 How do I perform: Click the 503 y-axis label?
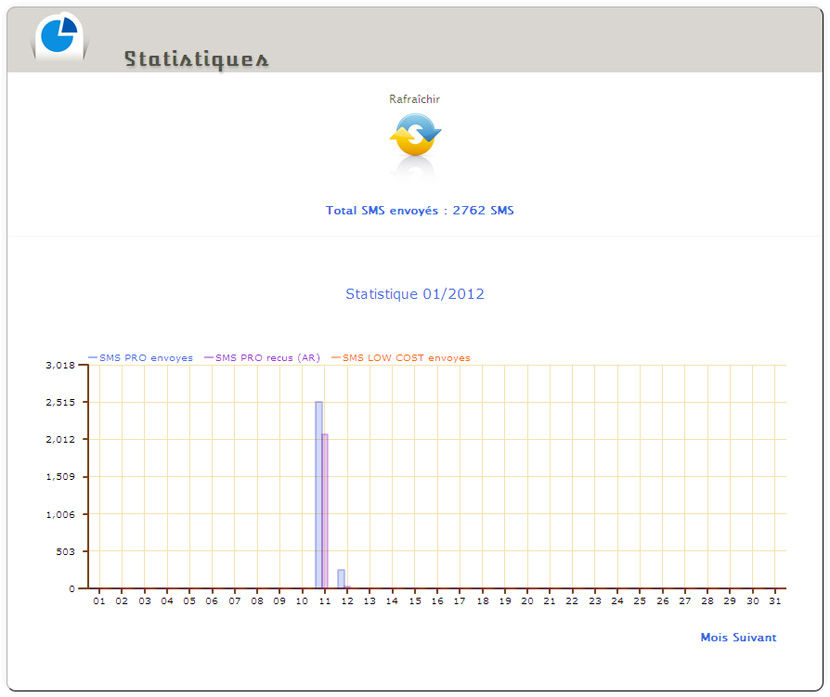(66, 551)
